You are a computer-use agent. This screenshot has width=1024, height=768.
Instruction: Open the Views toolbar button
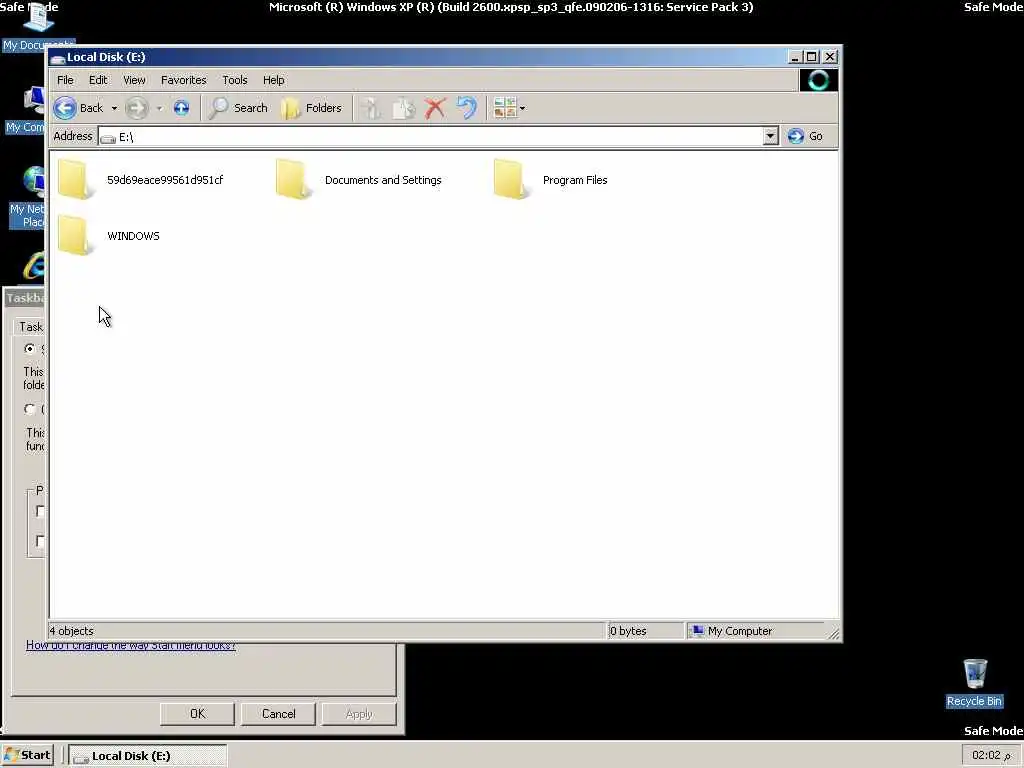coord(505,108)
